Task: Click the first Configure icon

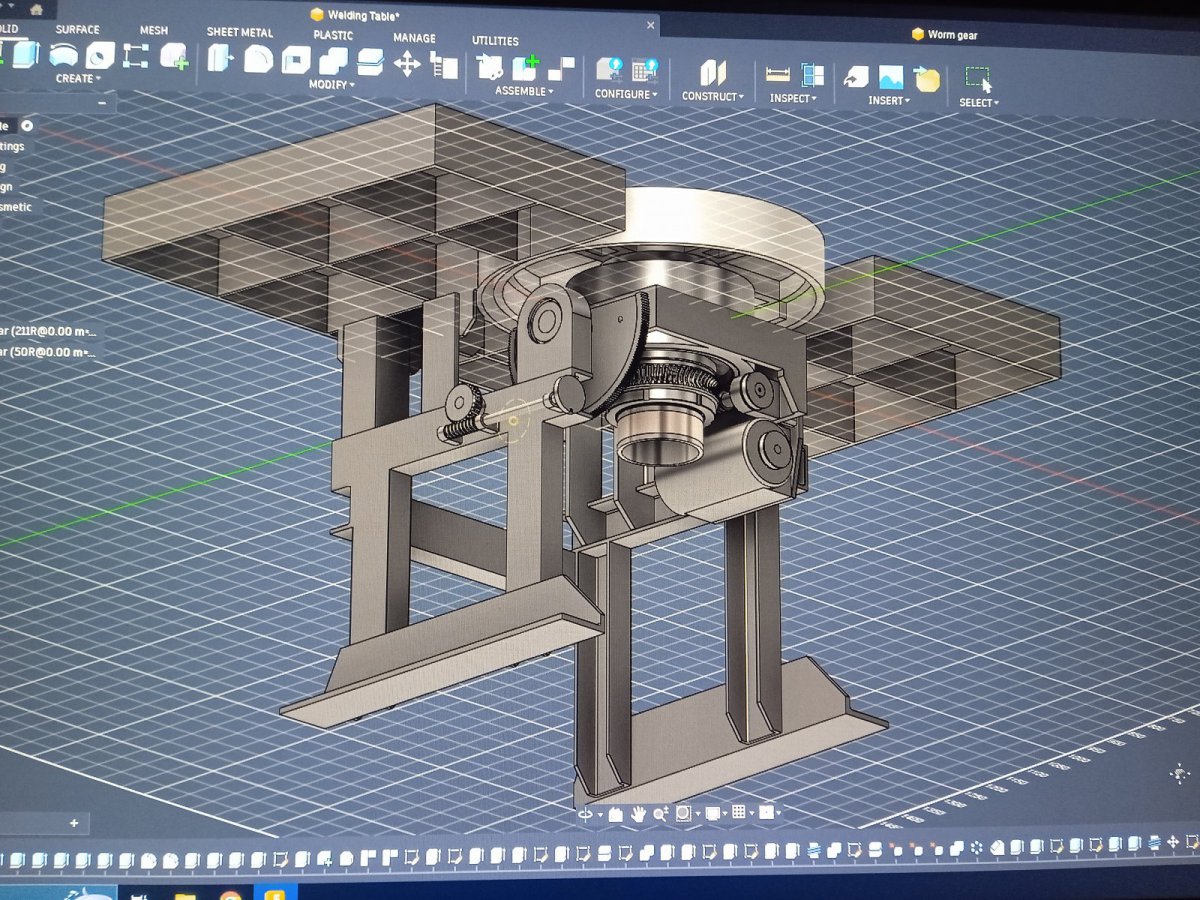Action: tap(609, 70)
